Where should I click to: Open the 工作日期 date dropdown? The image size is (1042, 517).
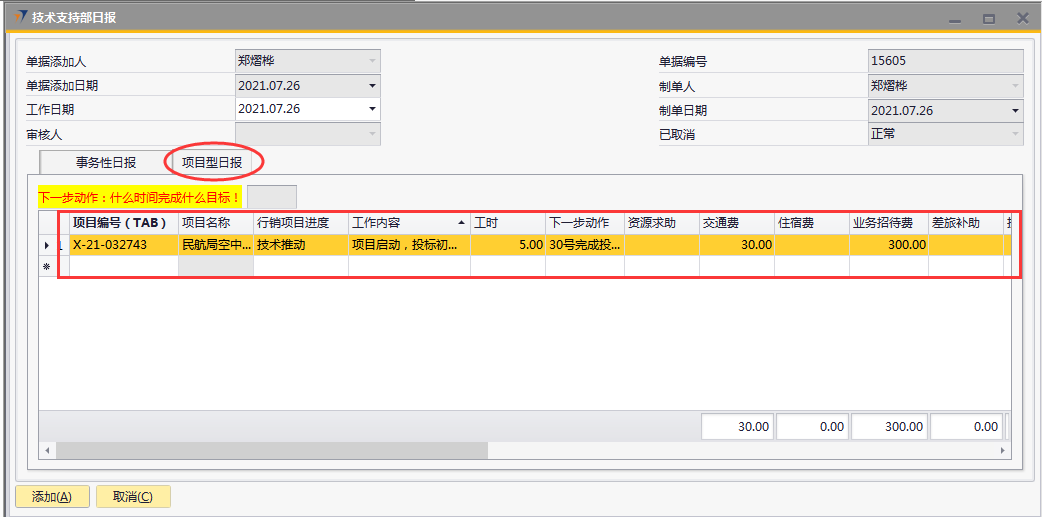(x=372, y=109)
